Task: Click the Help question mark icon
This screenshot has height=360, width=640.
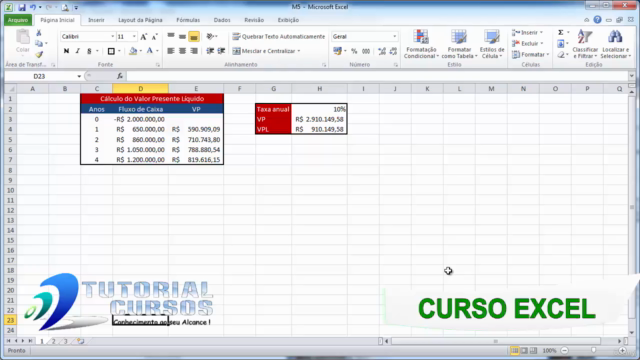Action: 597,20
